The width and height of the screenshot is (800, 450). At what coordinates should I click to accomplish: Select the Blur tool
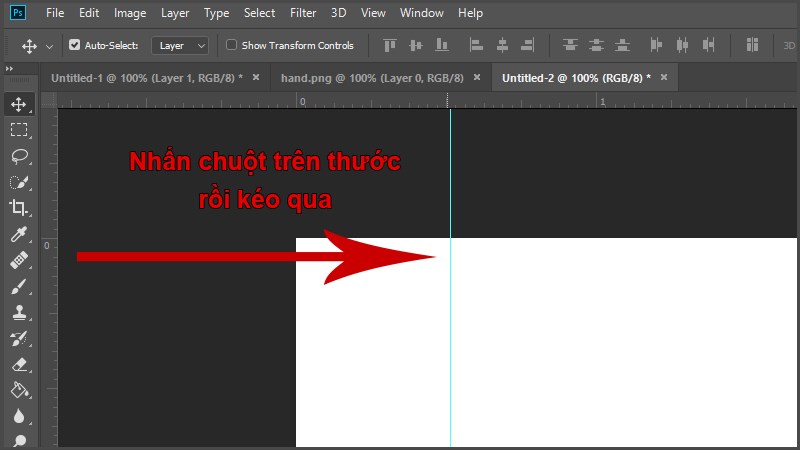pos(19,416)
